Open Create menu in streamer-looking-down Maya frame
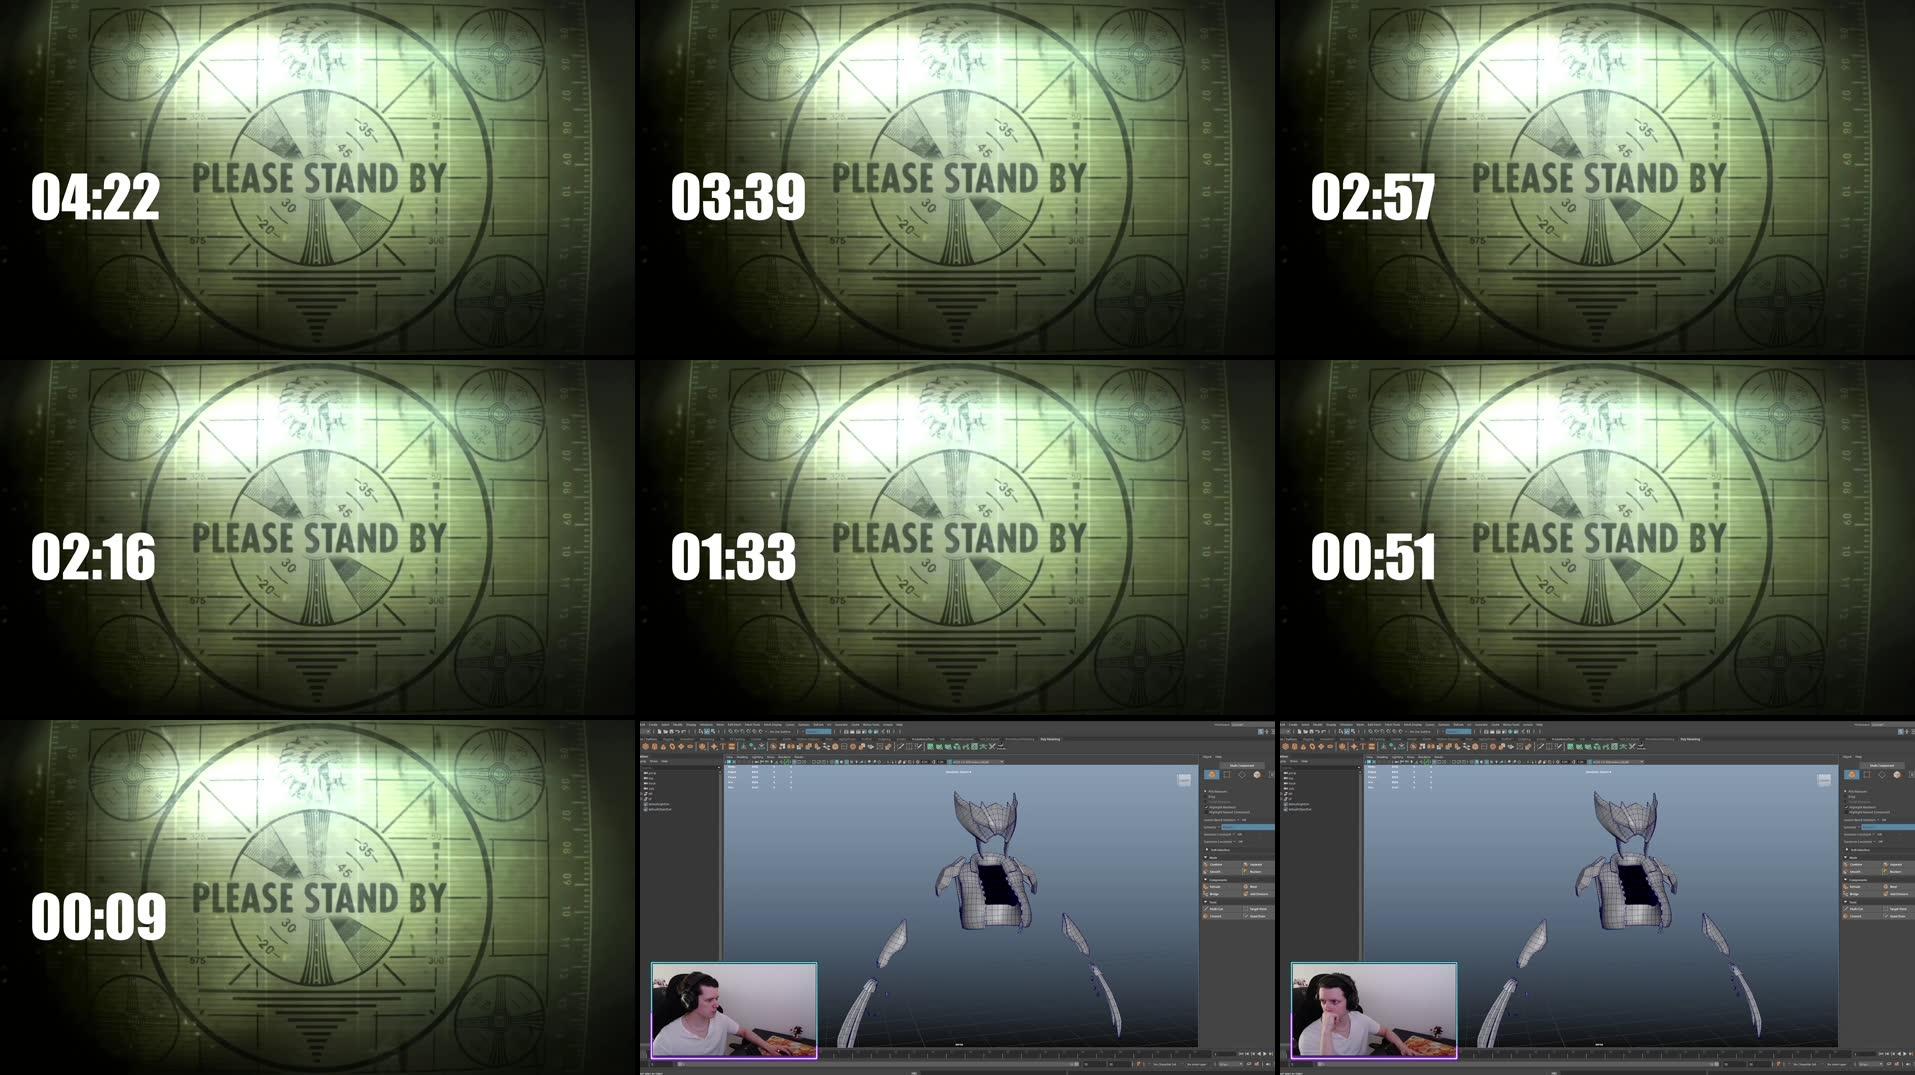The image size is (1915, 1075). click(x=653, y=725)
